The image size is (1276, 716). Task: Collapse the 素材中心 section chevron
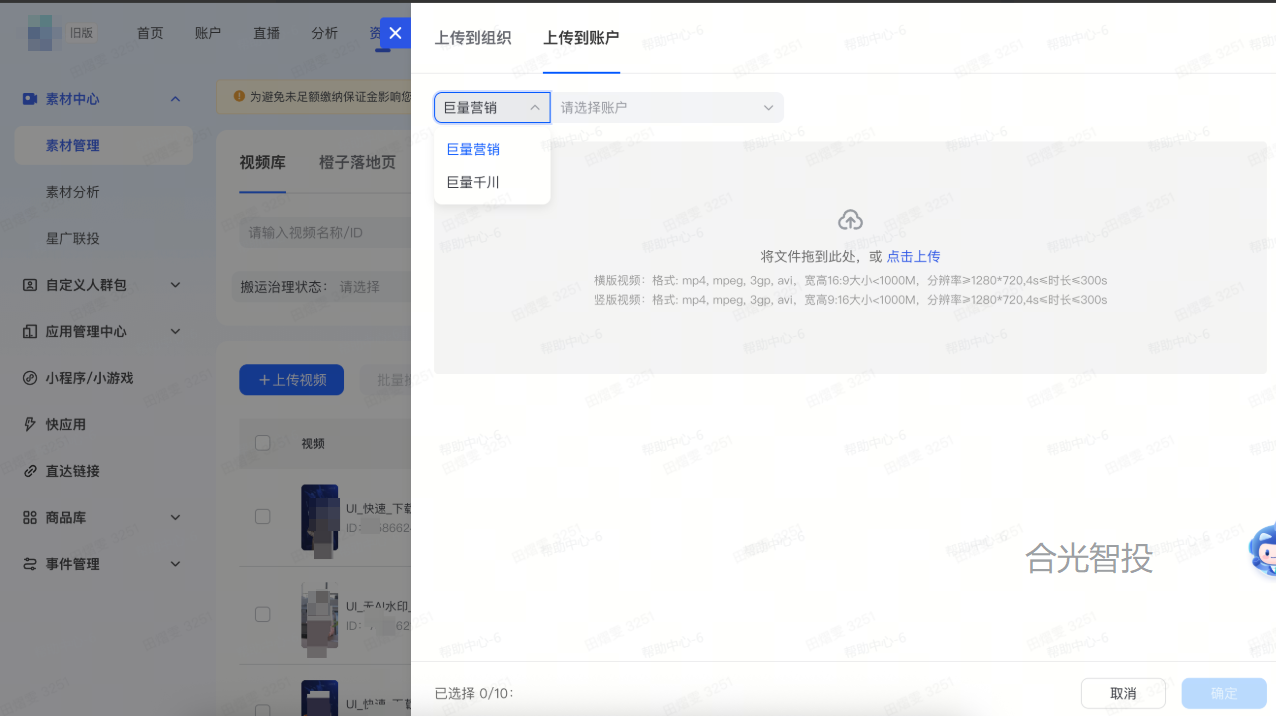point(175,99)
